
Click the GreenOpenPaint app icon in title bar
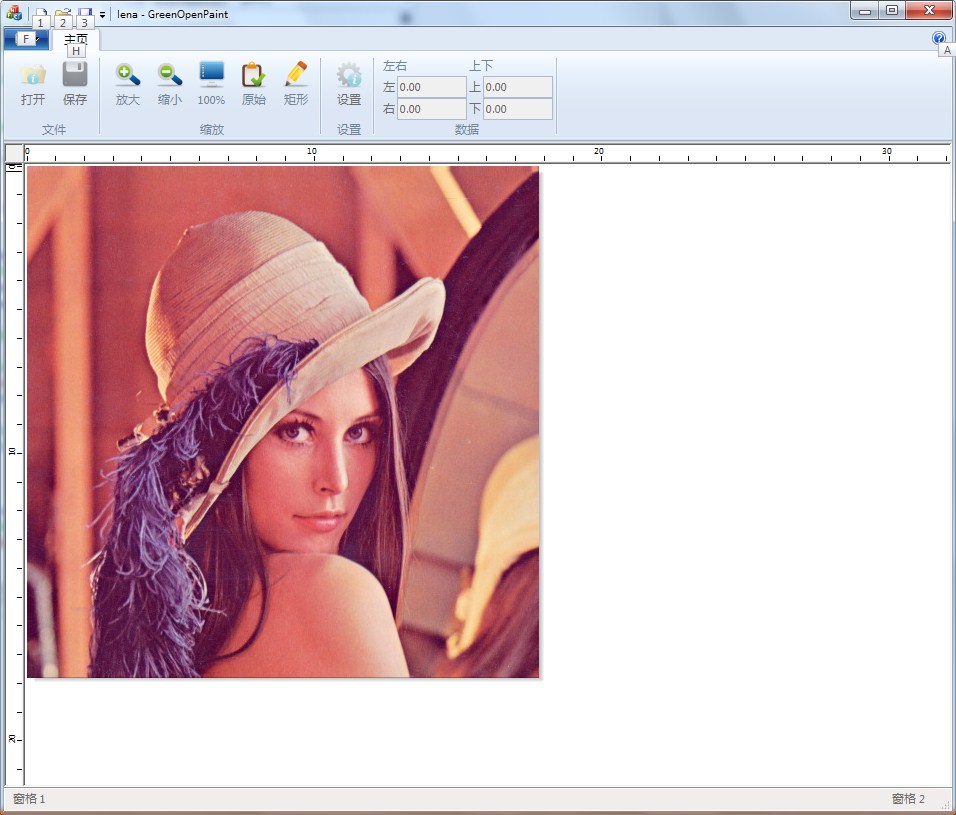pyautogui.click(x=14, y=13)
